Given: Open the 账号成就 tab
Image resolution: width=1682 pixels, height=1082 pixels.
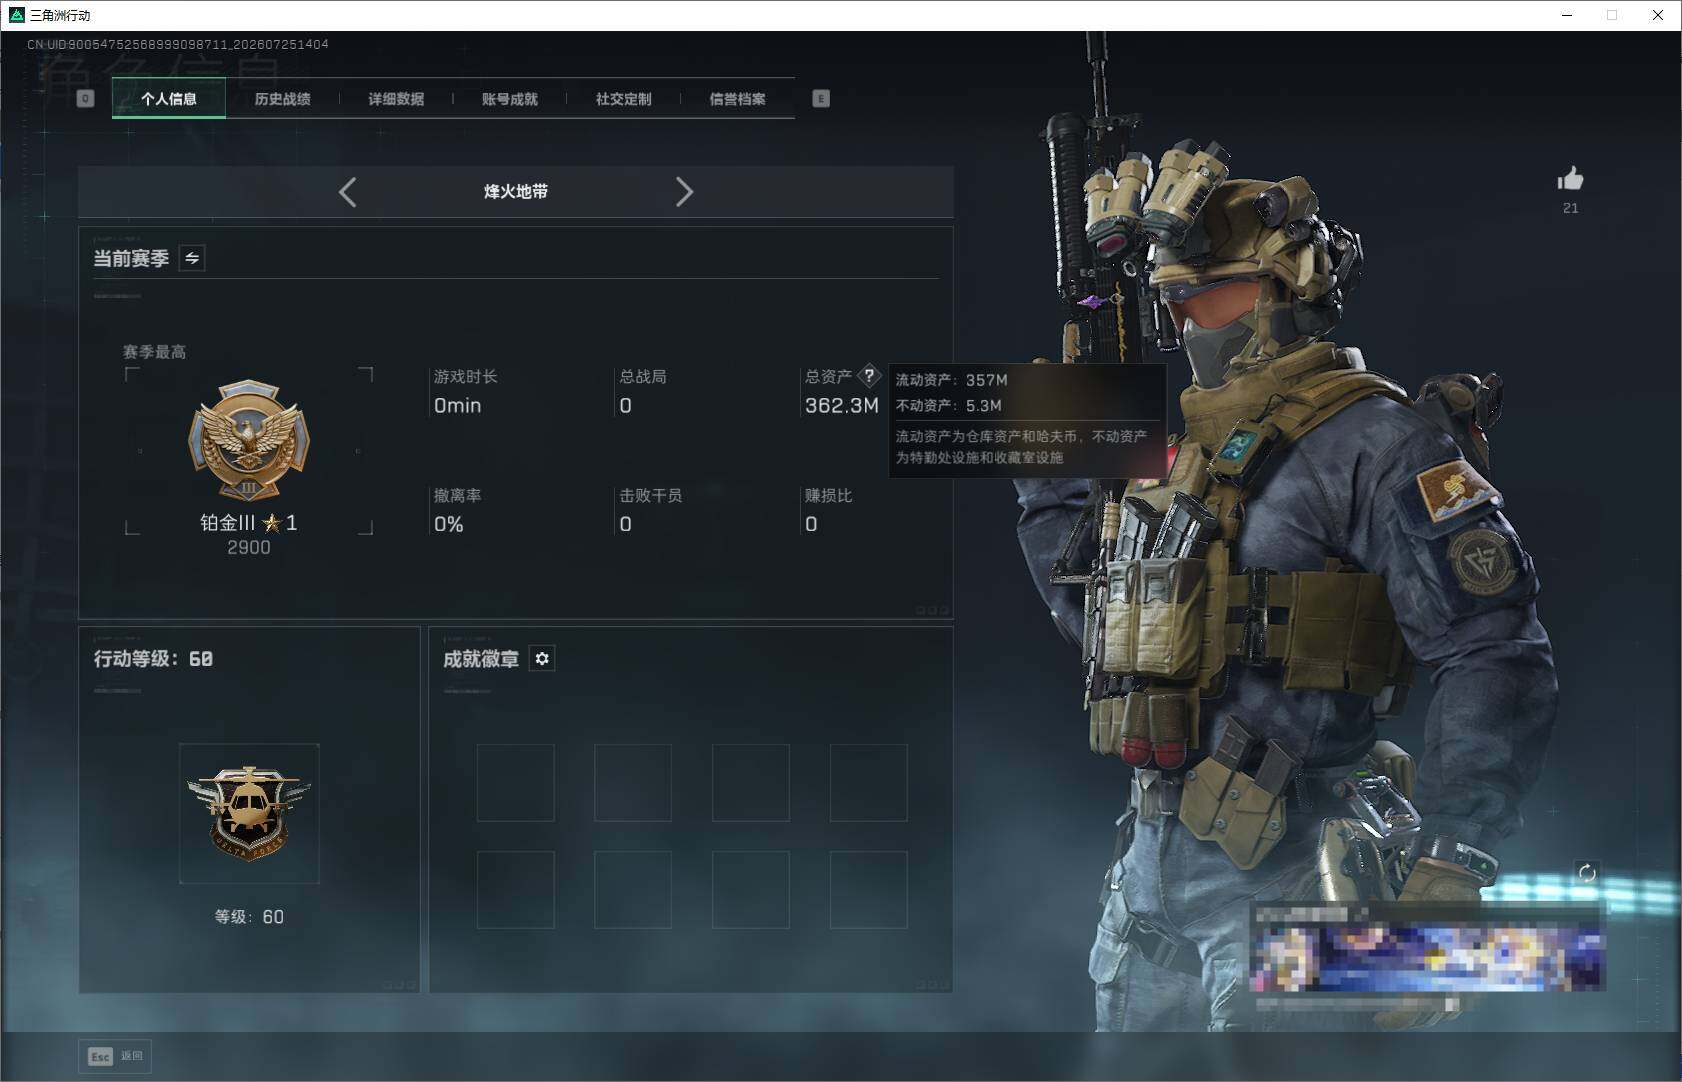Looking at the screenshot, I should click(x=510, y=98).
